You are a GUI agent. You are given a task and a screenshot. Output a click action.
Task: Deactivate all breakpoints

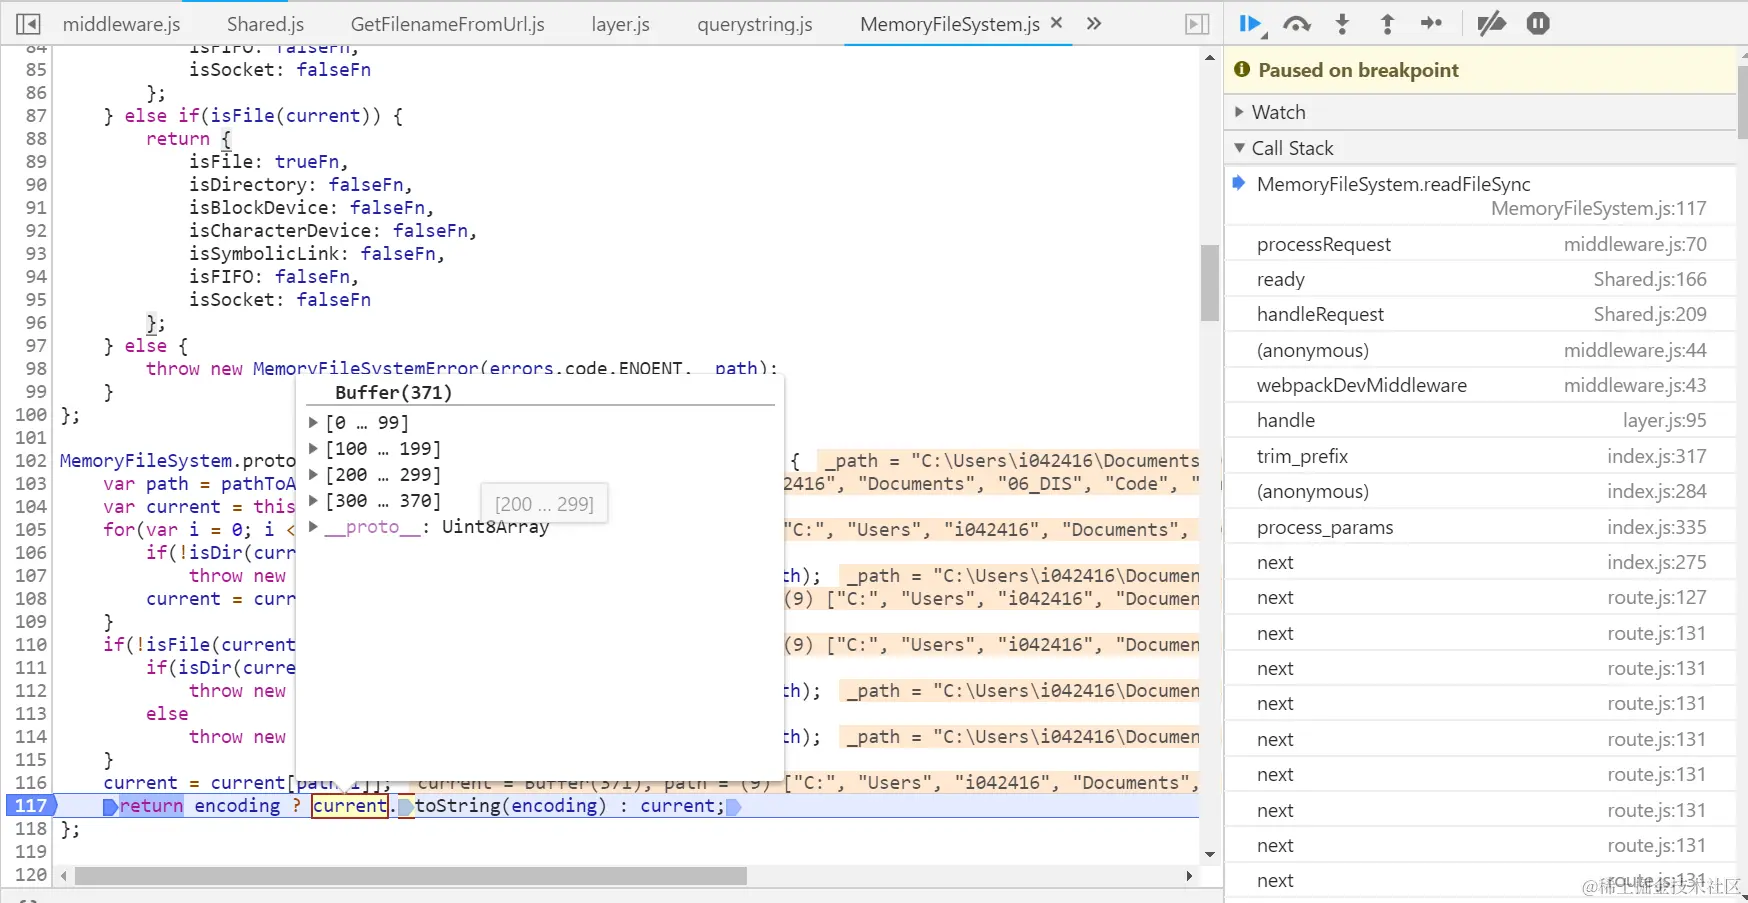(1492, 24)
